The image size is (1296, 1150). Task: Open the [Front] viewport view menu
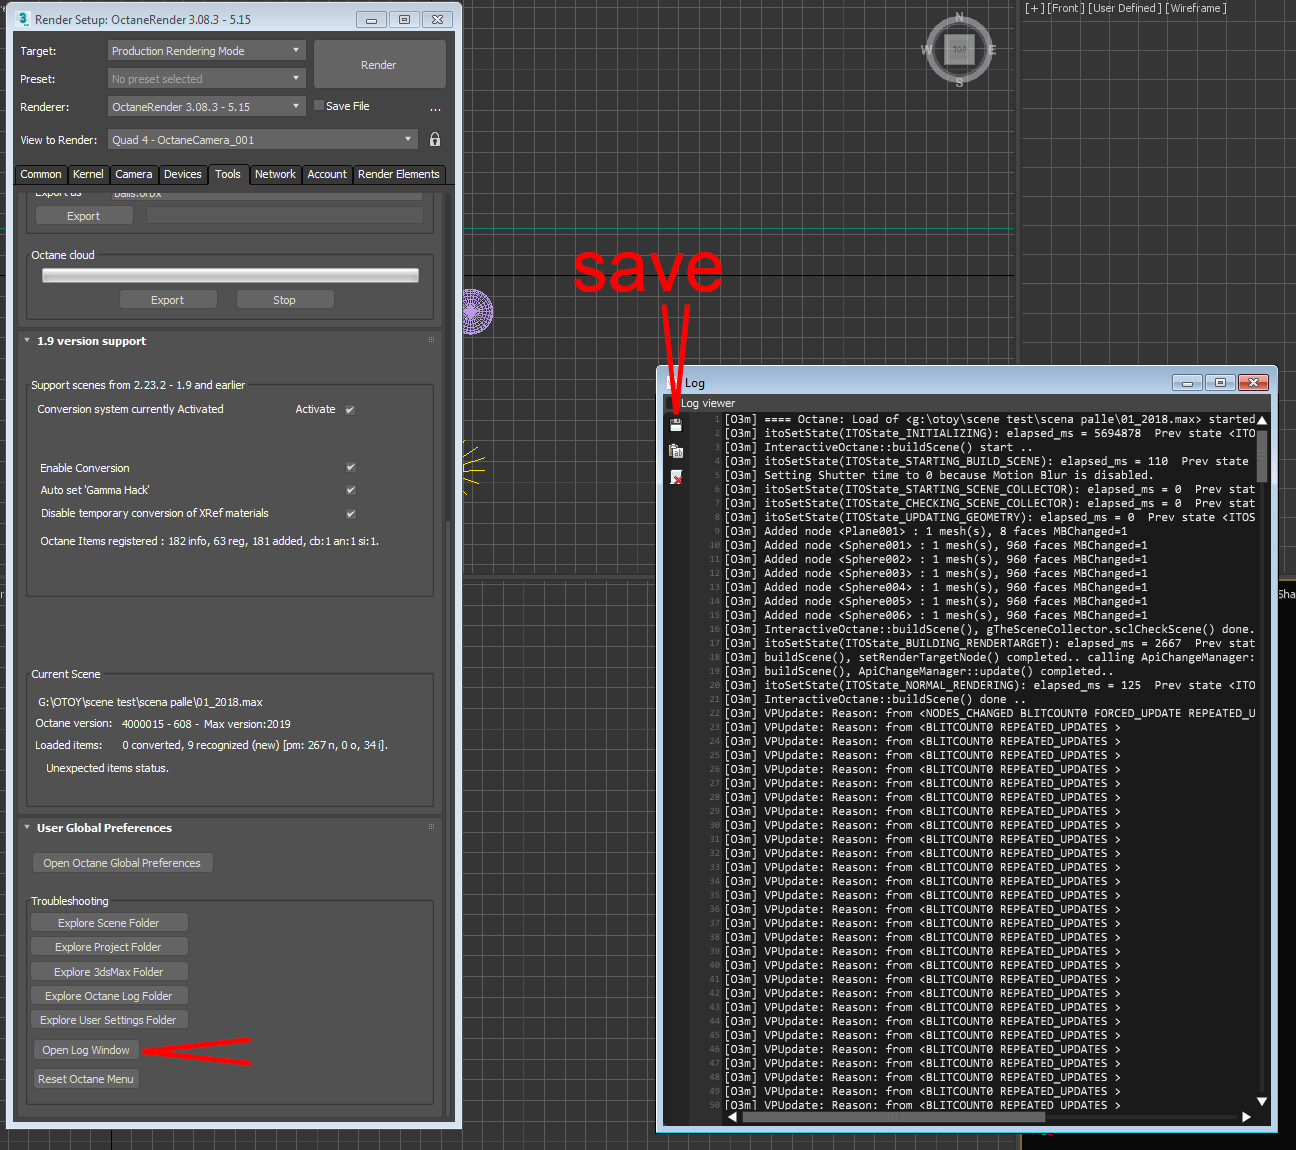(x=1066, y=8)
